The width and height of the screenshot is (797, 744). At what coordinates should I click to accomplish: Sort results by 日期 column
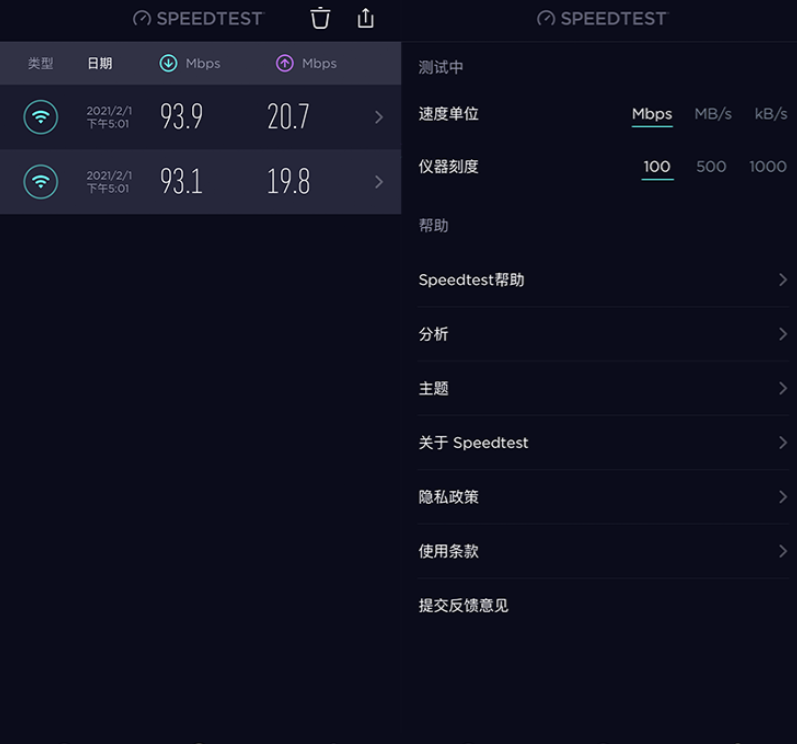pos(100,64)
